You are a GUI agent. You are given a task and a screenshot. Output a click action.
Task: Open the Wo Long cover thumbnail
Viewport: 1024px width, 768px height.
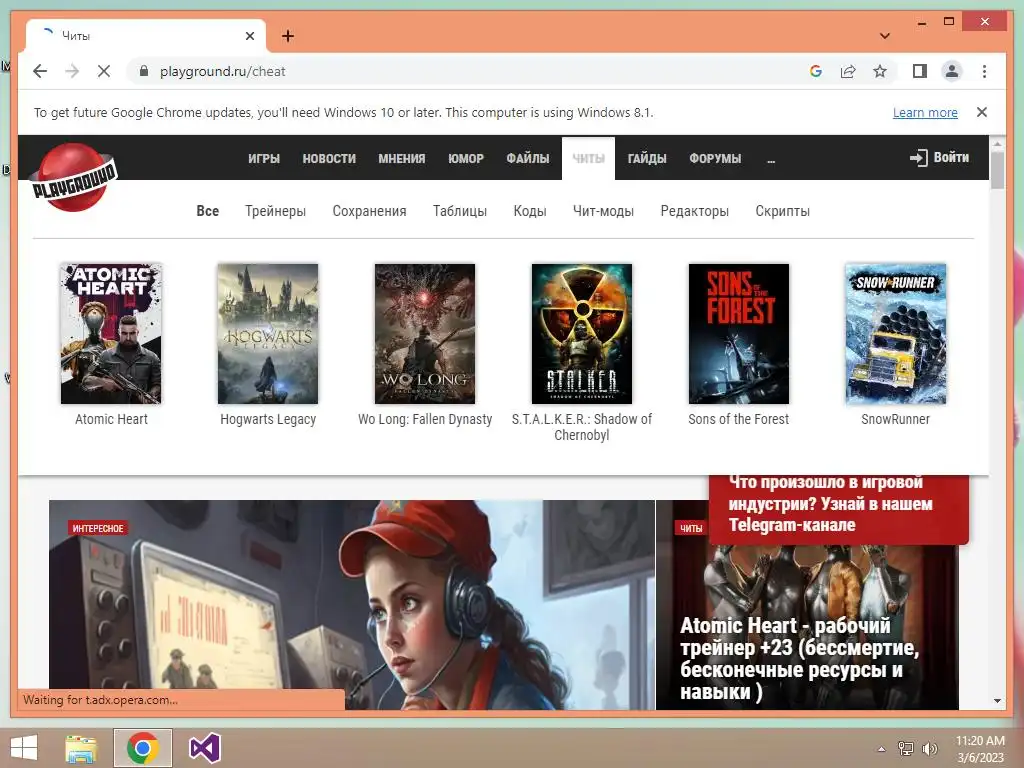tap(425, 334)
